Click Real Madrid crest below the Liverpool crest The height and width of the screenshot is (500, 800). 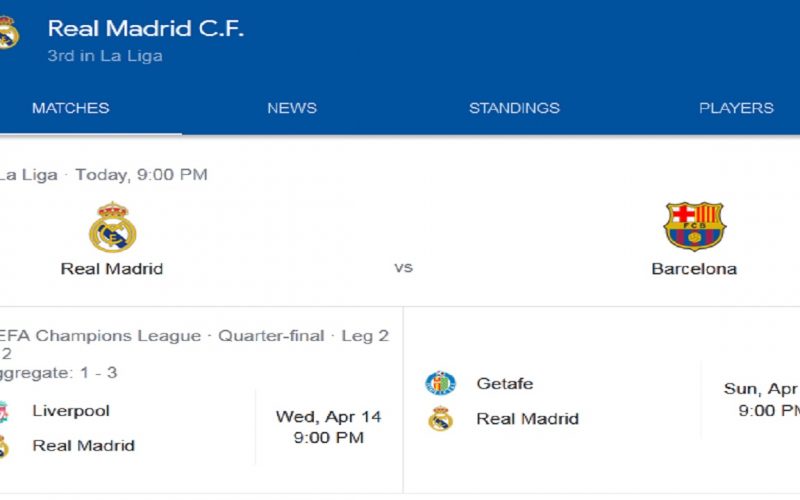(4, 446)
